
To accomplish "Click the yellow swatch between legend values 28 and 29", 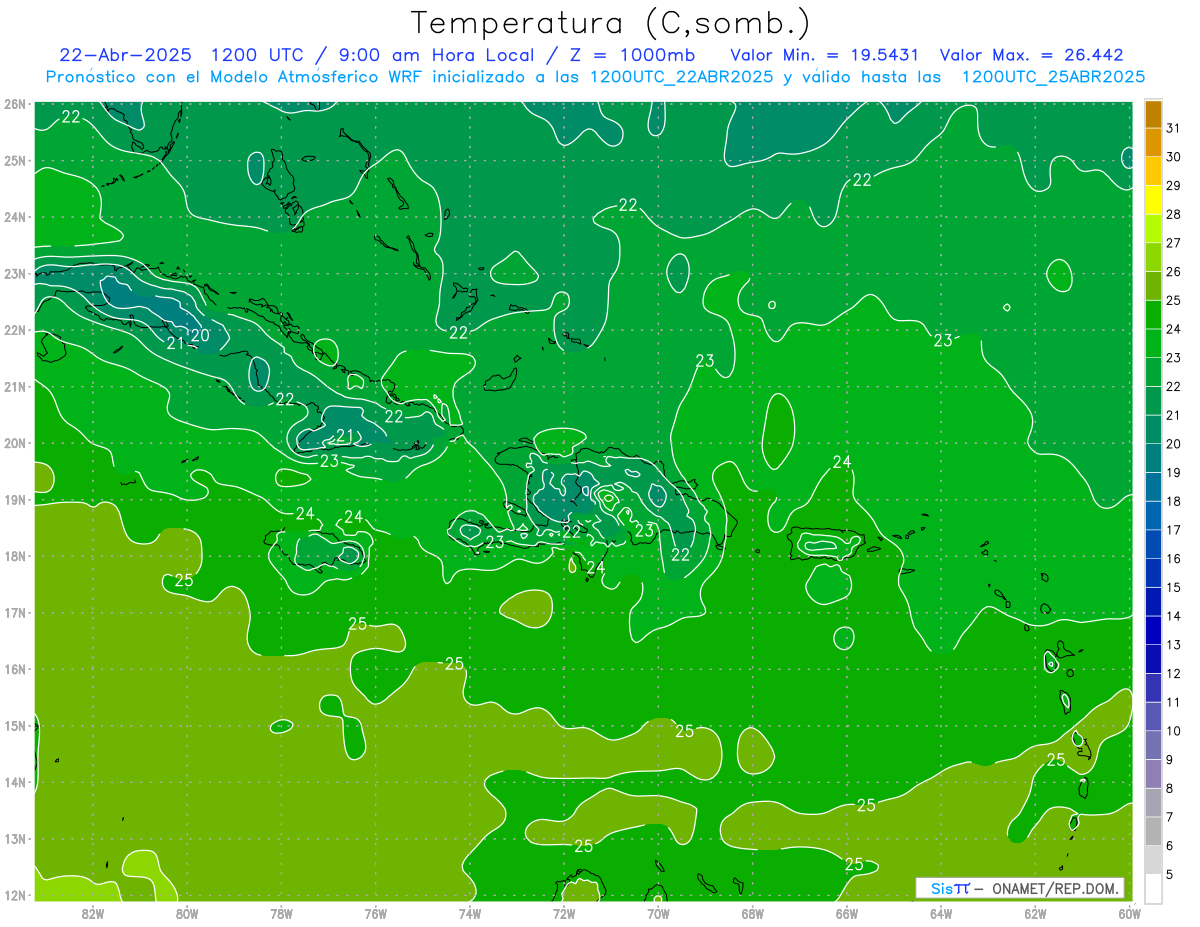I will point(1153,199).
